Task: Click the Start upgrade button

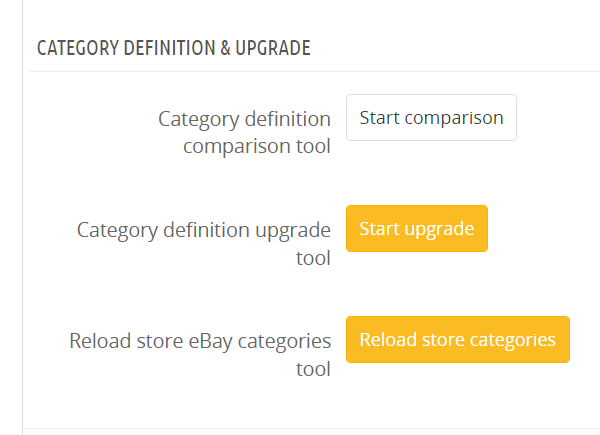Action: [x=416, y=229]
